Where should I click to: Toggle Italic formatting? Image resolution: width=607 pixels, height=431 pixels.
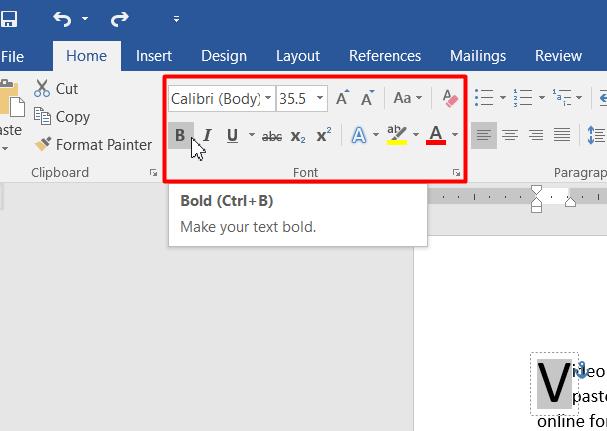tap(207, 136)
